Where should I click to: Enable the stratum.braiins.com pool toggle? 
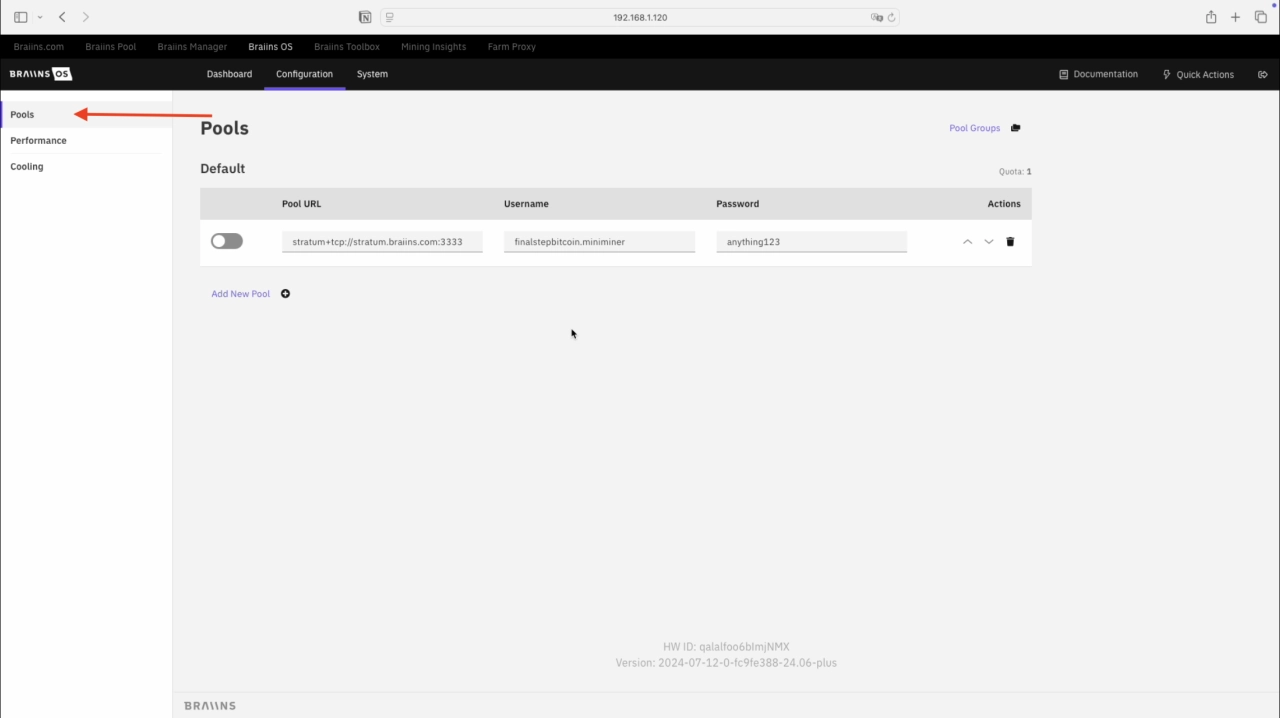pyautogui.click(x=227, y=241)
